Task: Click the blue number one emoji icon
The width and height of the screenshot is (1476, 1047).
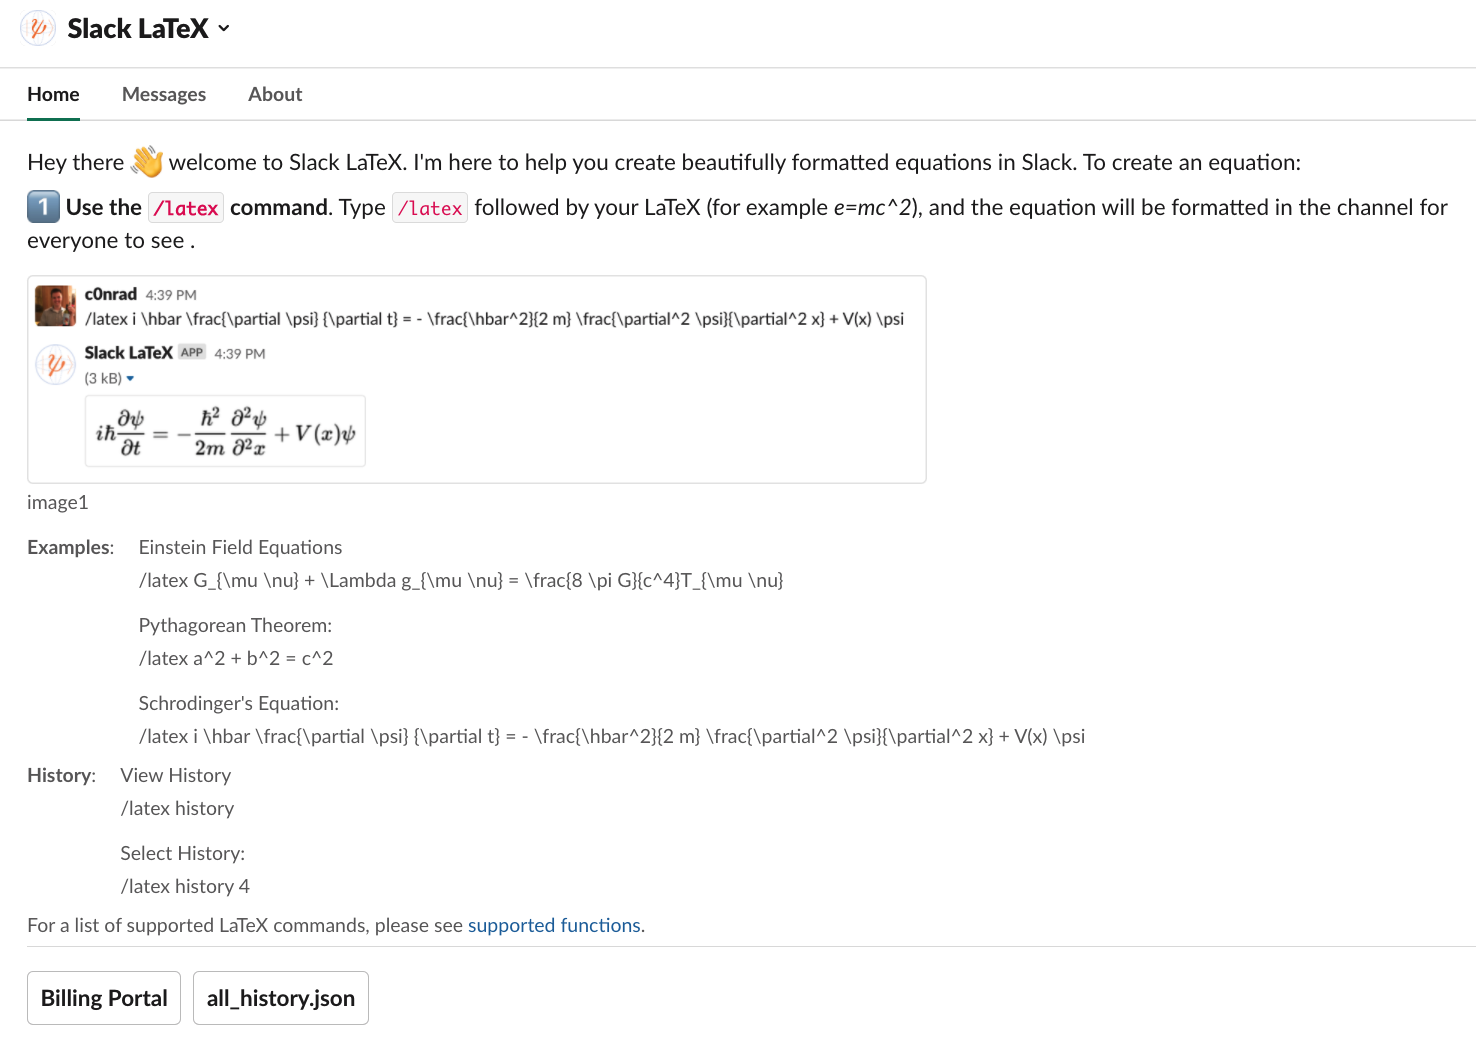Action: (43, 207)
